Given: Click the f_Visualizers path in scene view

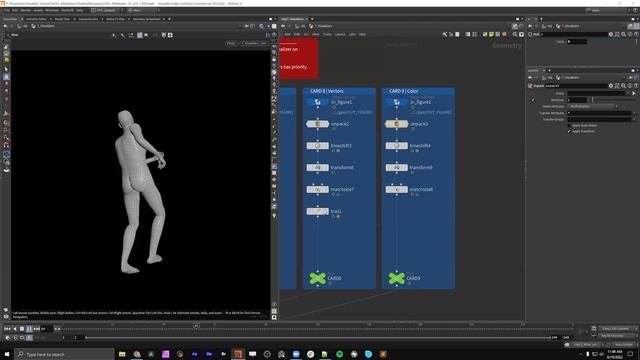Looking at the screenshot, I should click(x=46, y=26).
